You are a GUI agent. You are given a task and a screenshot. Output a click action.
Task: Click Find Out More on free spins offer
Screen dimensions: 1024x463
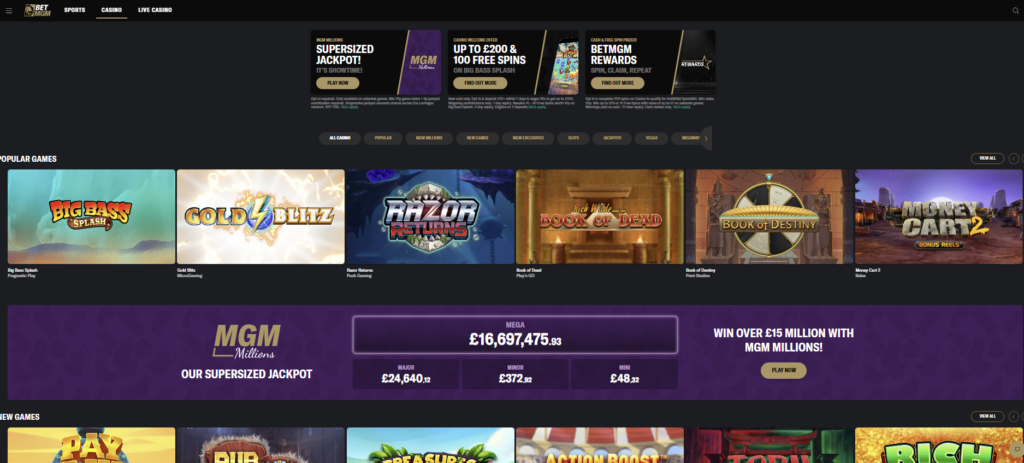(x=480, y=83)
